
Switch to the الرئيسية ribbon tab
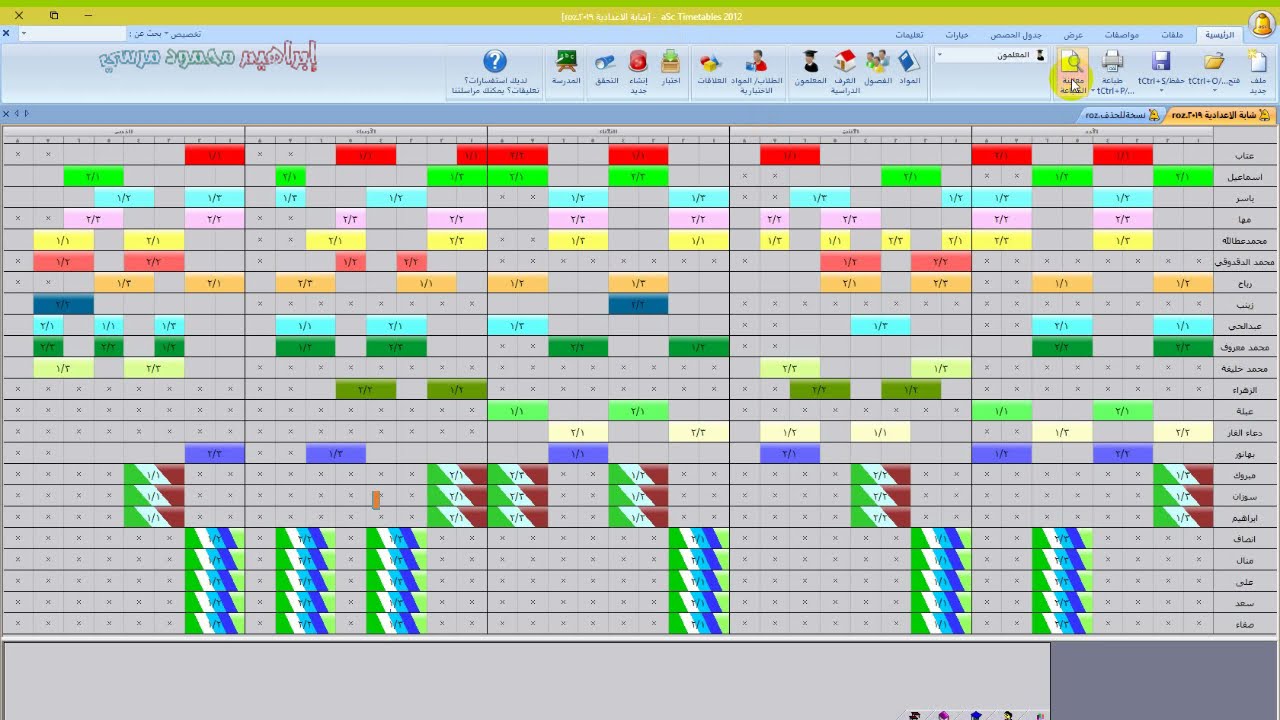coord(1219,34)
